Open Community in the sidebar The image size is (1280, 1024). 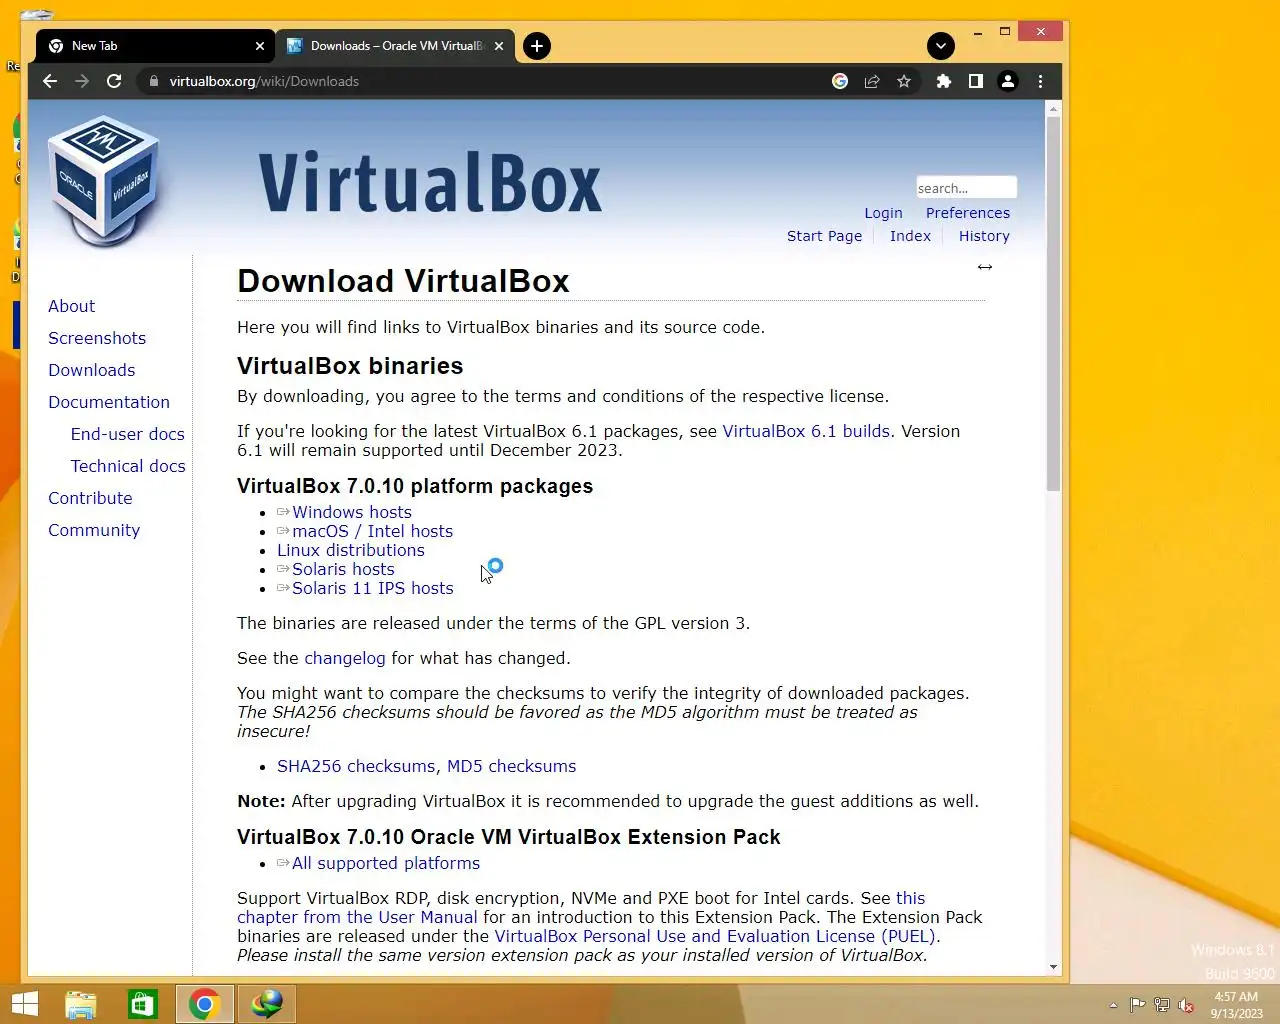pyautogui.click(x=94, y=530)
